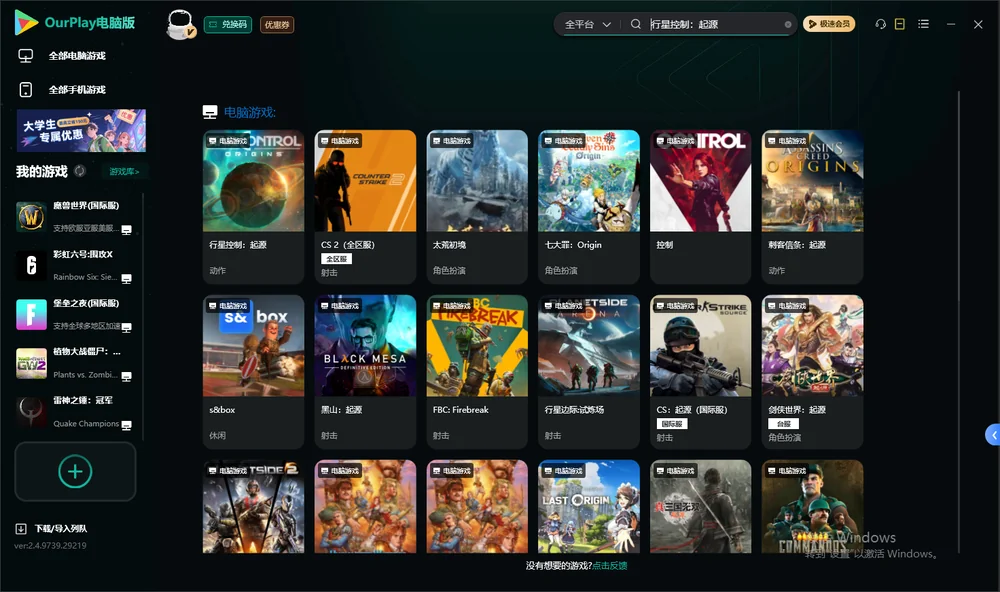
Task: Select 彩虹六号:围攻X in my games
Action: click(x=75, y=265)
